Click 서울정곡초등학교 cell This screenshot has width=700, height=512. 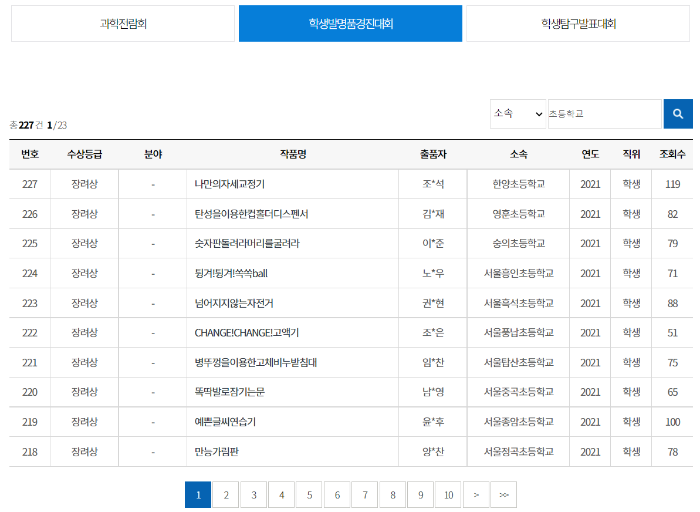coord(518,452)
